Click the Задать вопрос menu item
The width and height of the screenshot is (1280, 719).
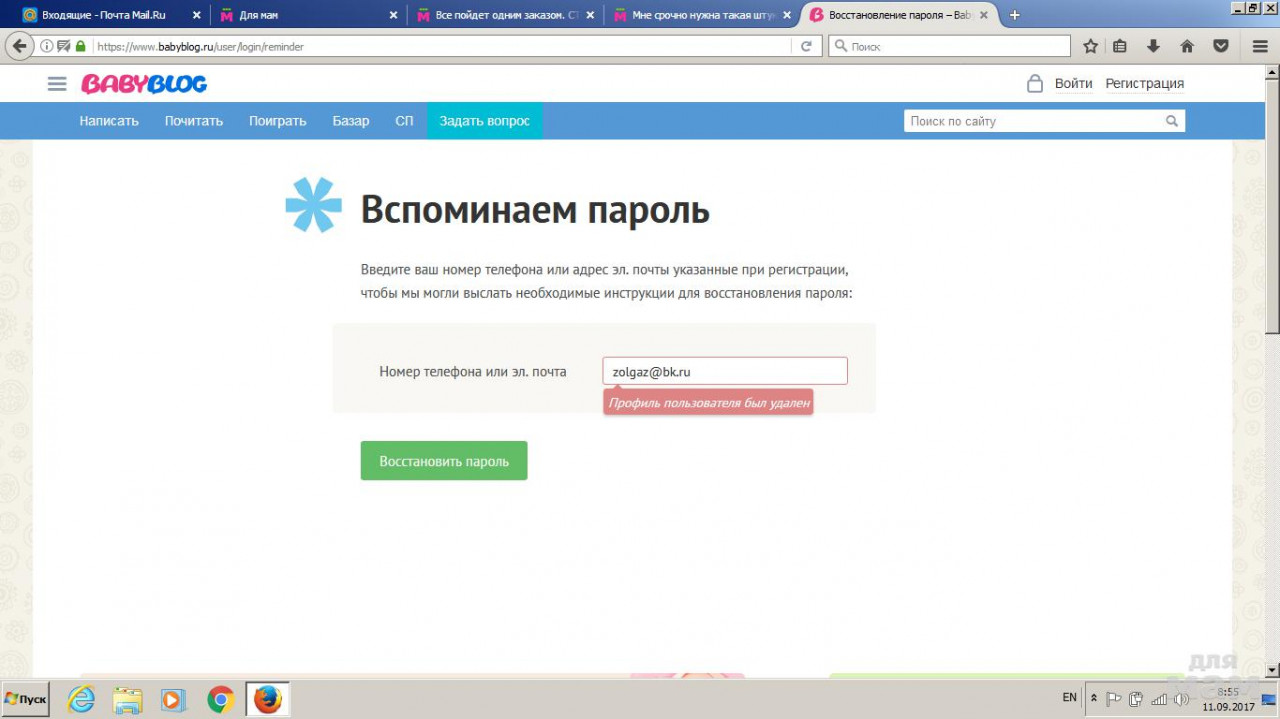pos(485,121)
